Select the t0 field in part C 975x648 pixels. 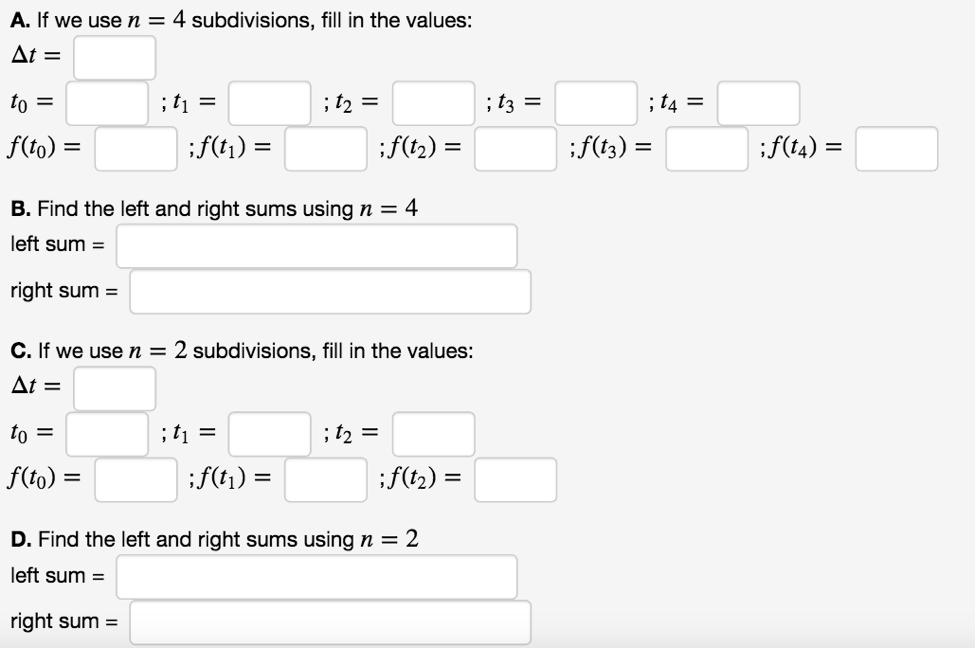[106, 433]
